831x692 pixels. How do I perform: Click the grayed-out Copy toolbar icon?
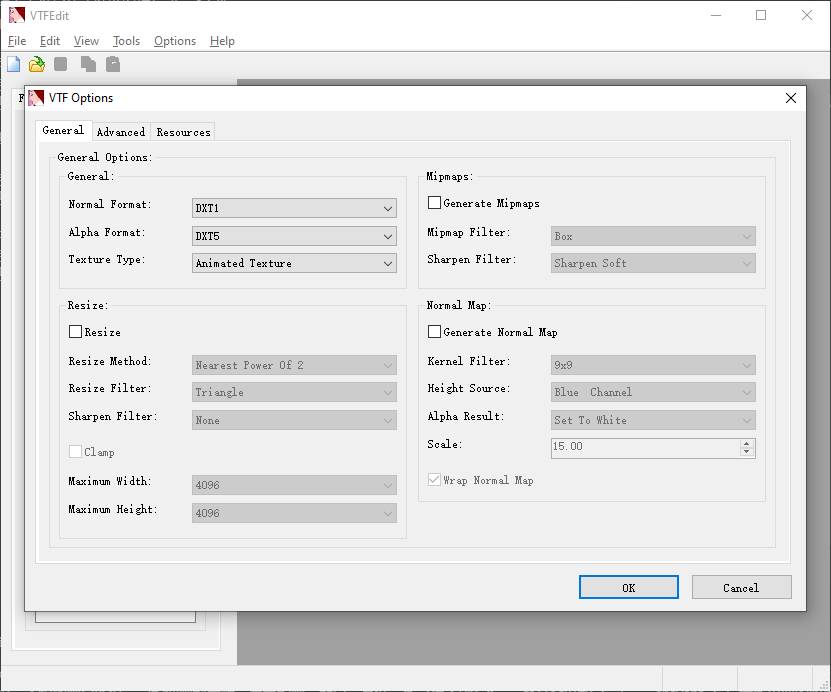click(88, 64)
